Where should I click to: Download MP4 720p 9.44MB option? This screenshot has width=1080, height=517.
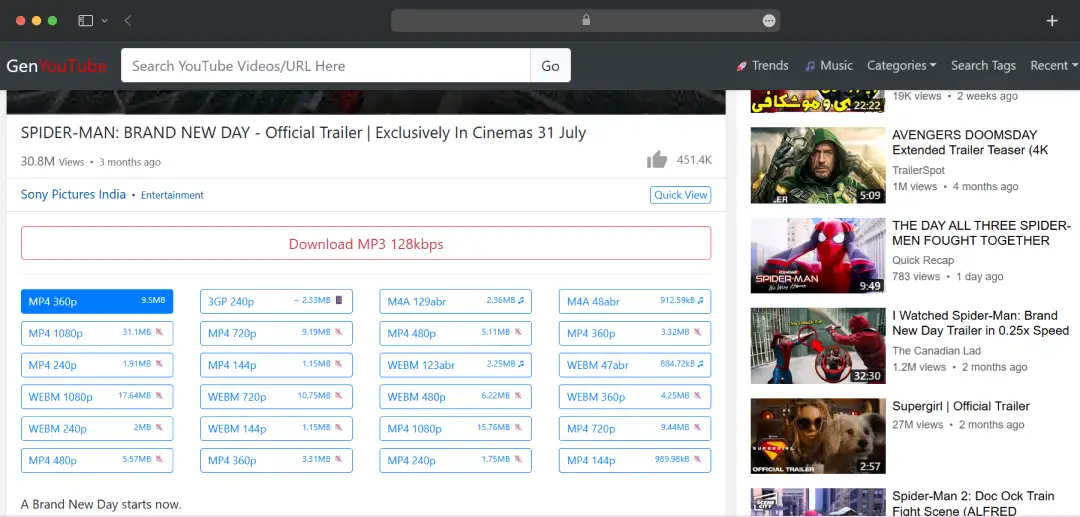tap(635, 428)
